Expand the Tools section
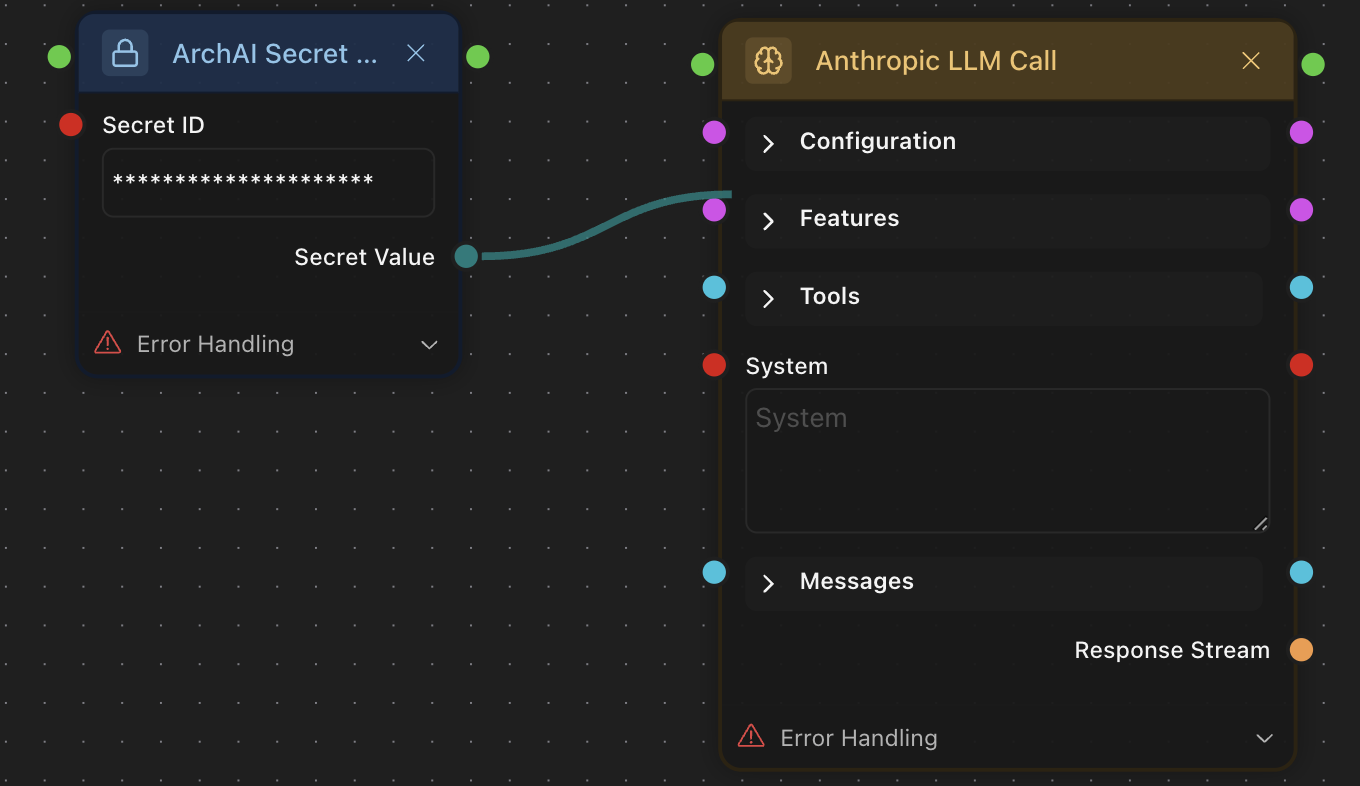The width and height of the screenshot is (1360, 786). 768,298
